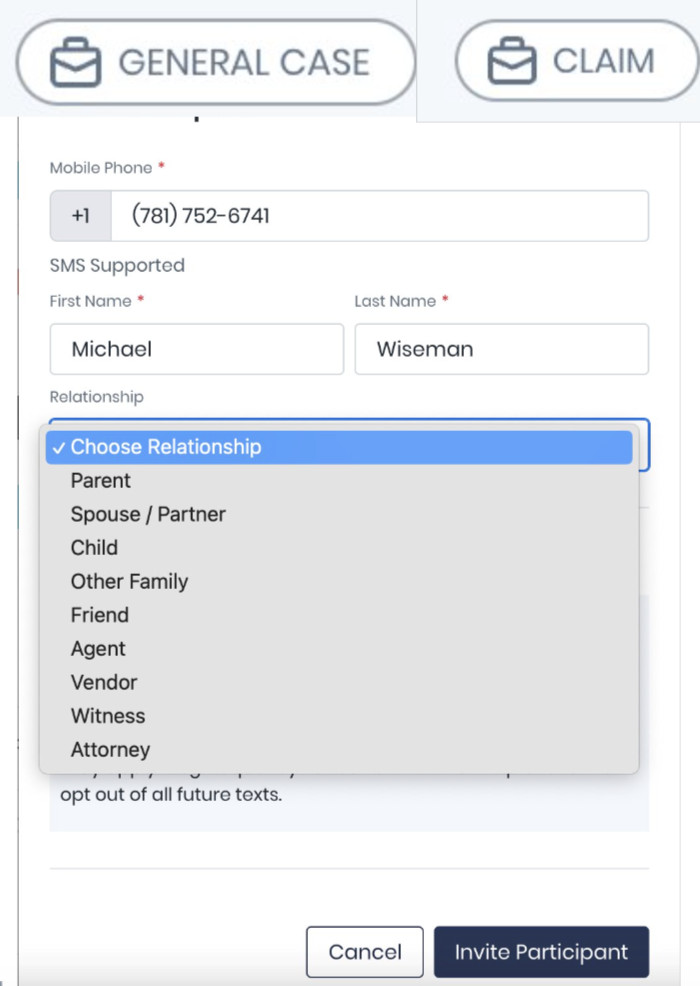700x986 pixels.
Task: Click the briefcase icon in General Case
Action: point(75,63)
